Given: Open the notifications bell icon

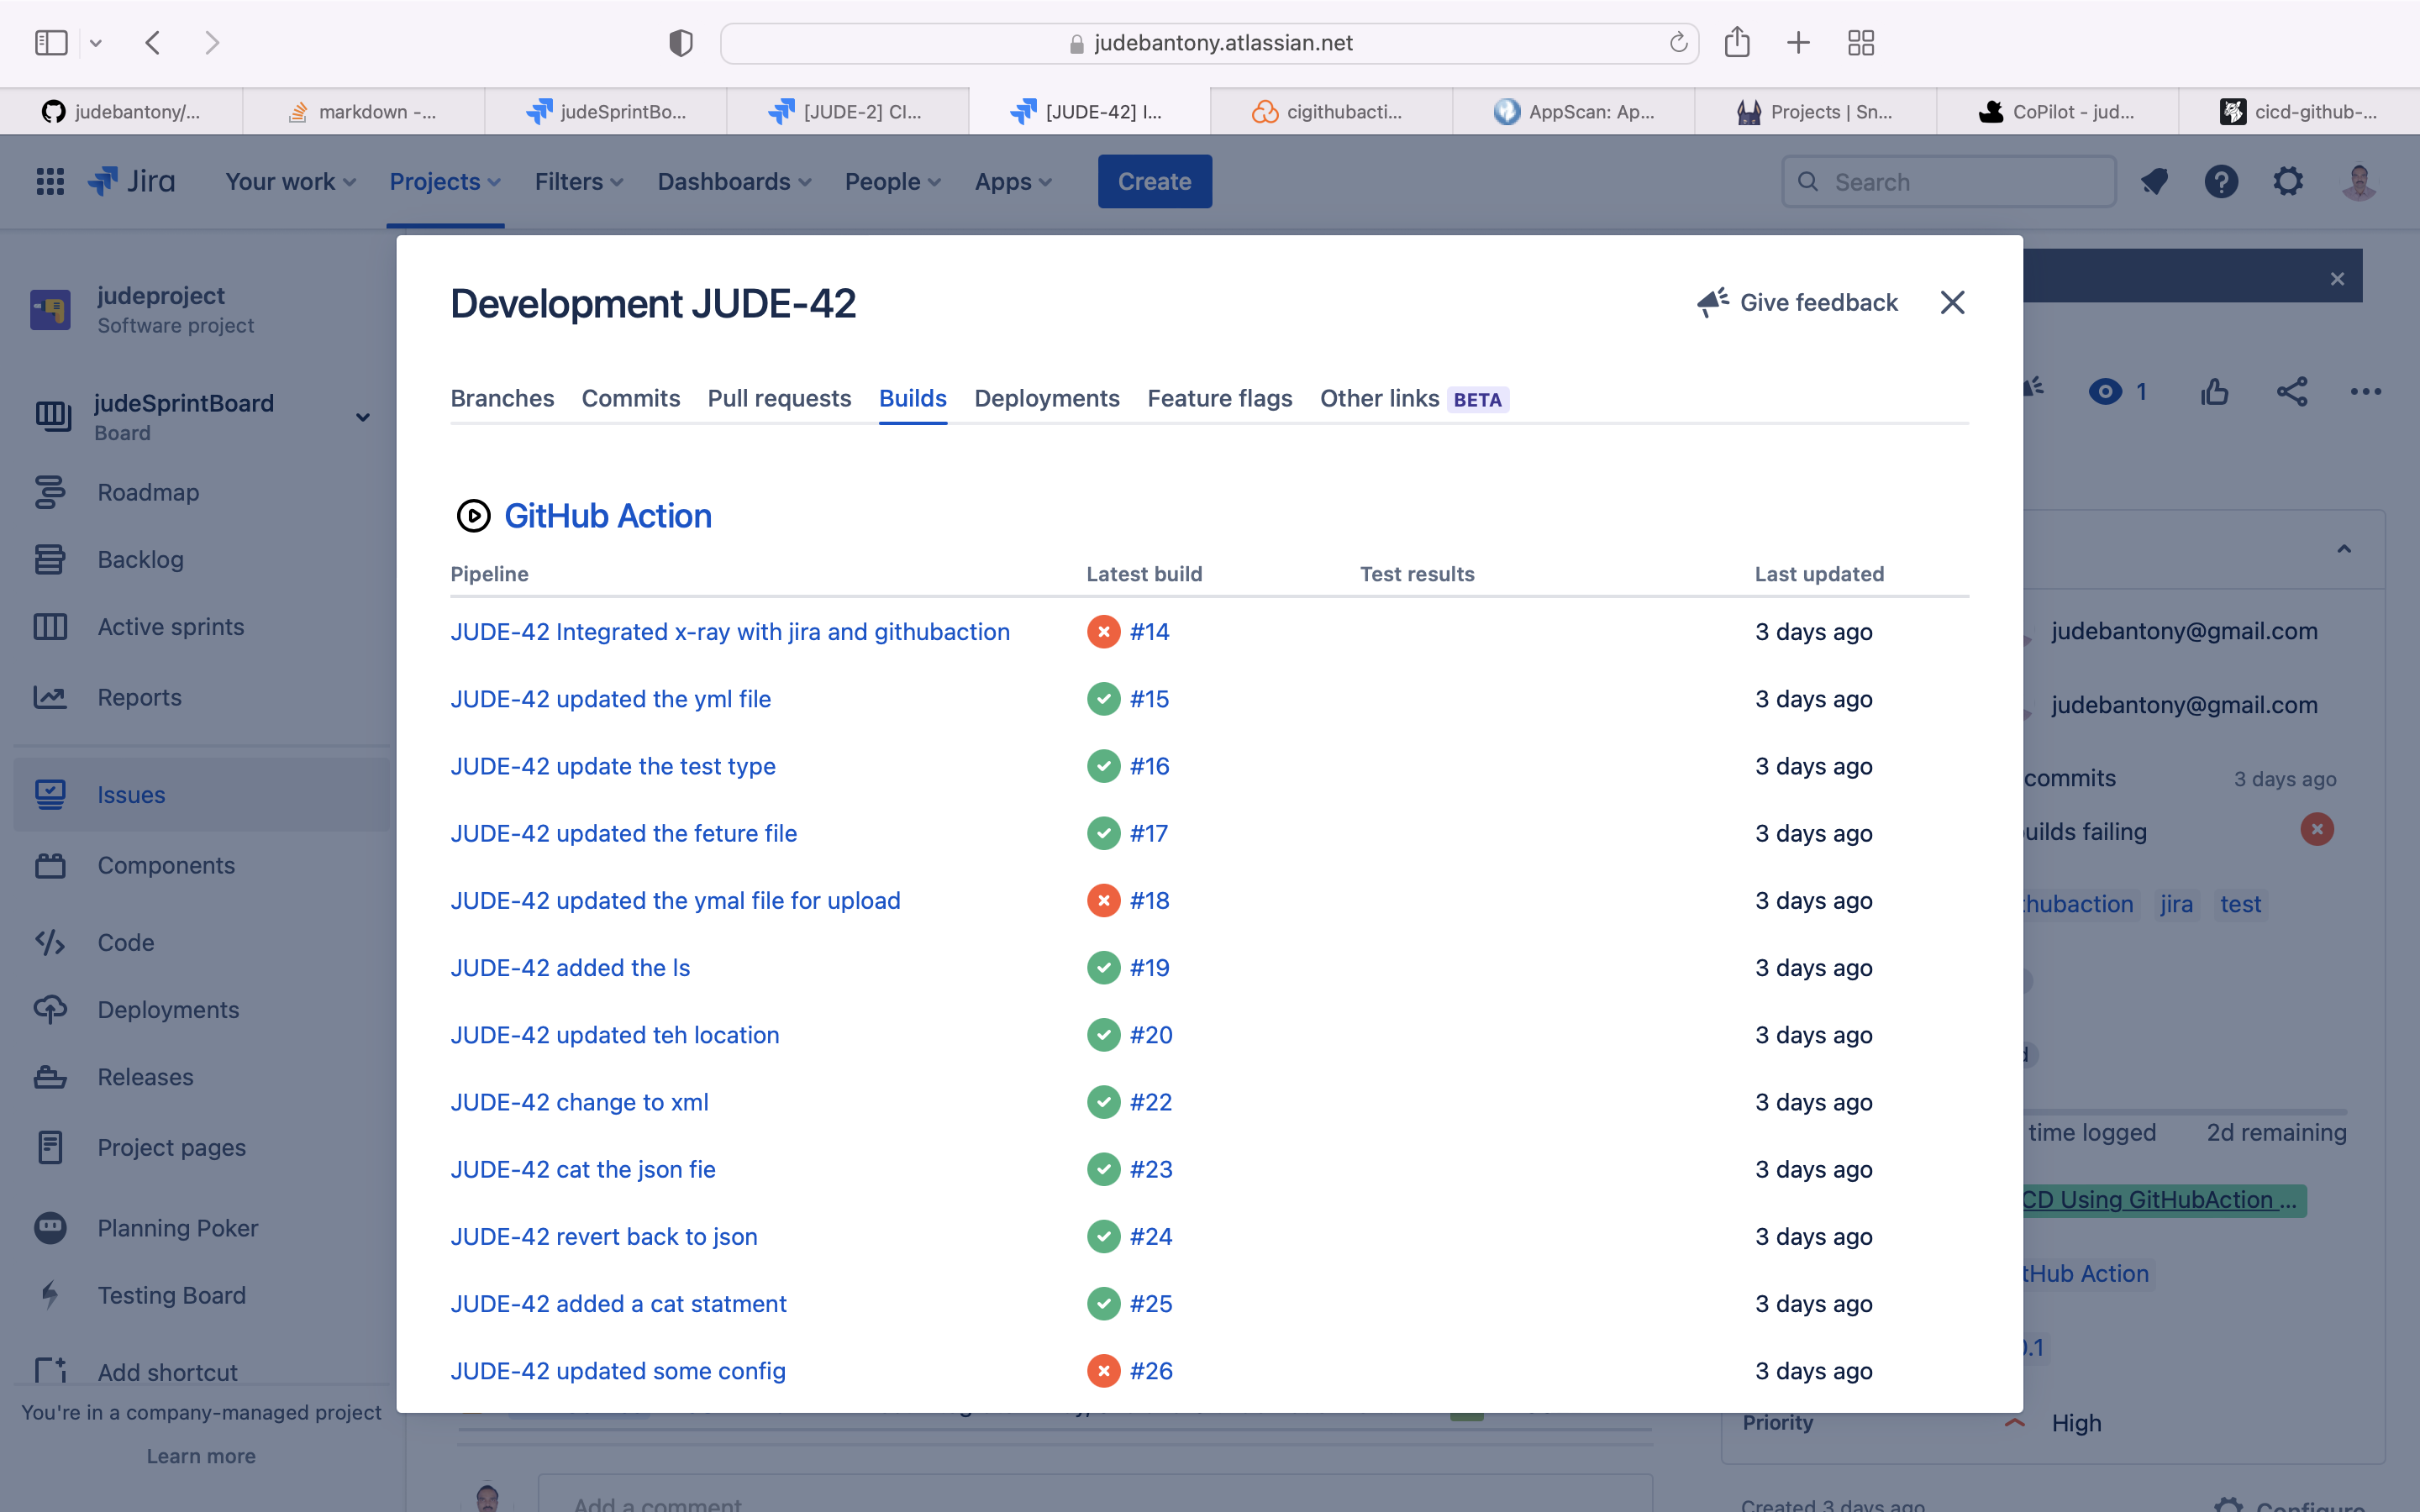Looking at the screenshot, I should click(x=2154, y=181).
